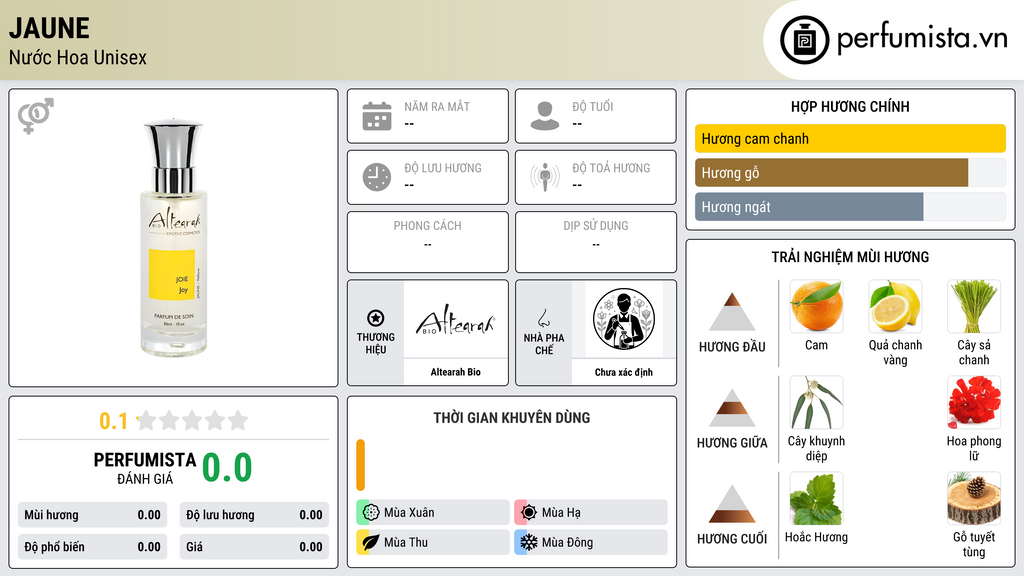This screenshot has width=1024, height=576.
Task: Click the perfume bottle product image
Action: coord(174,238)
